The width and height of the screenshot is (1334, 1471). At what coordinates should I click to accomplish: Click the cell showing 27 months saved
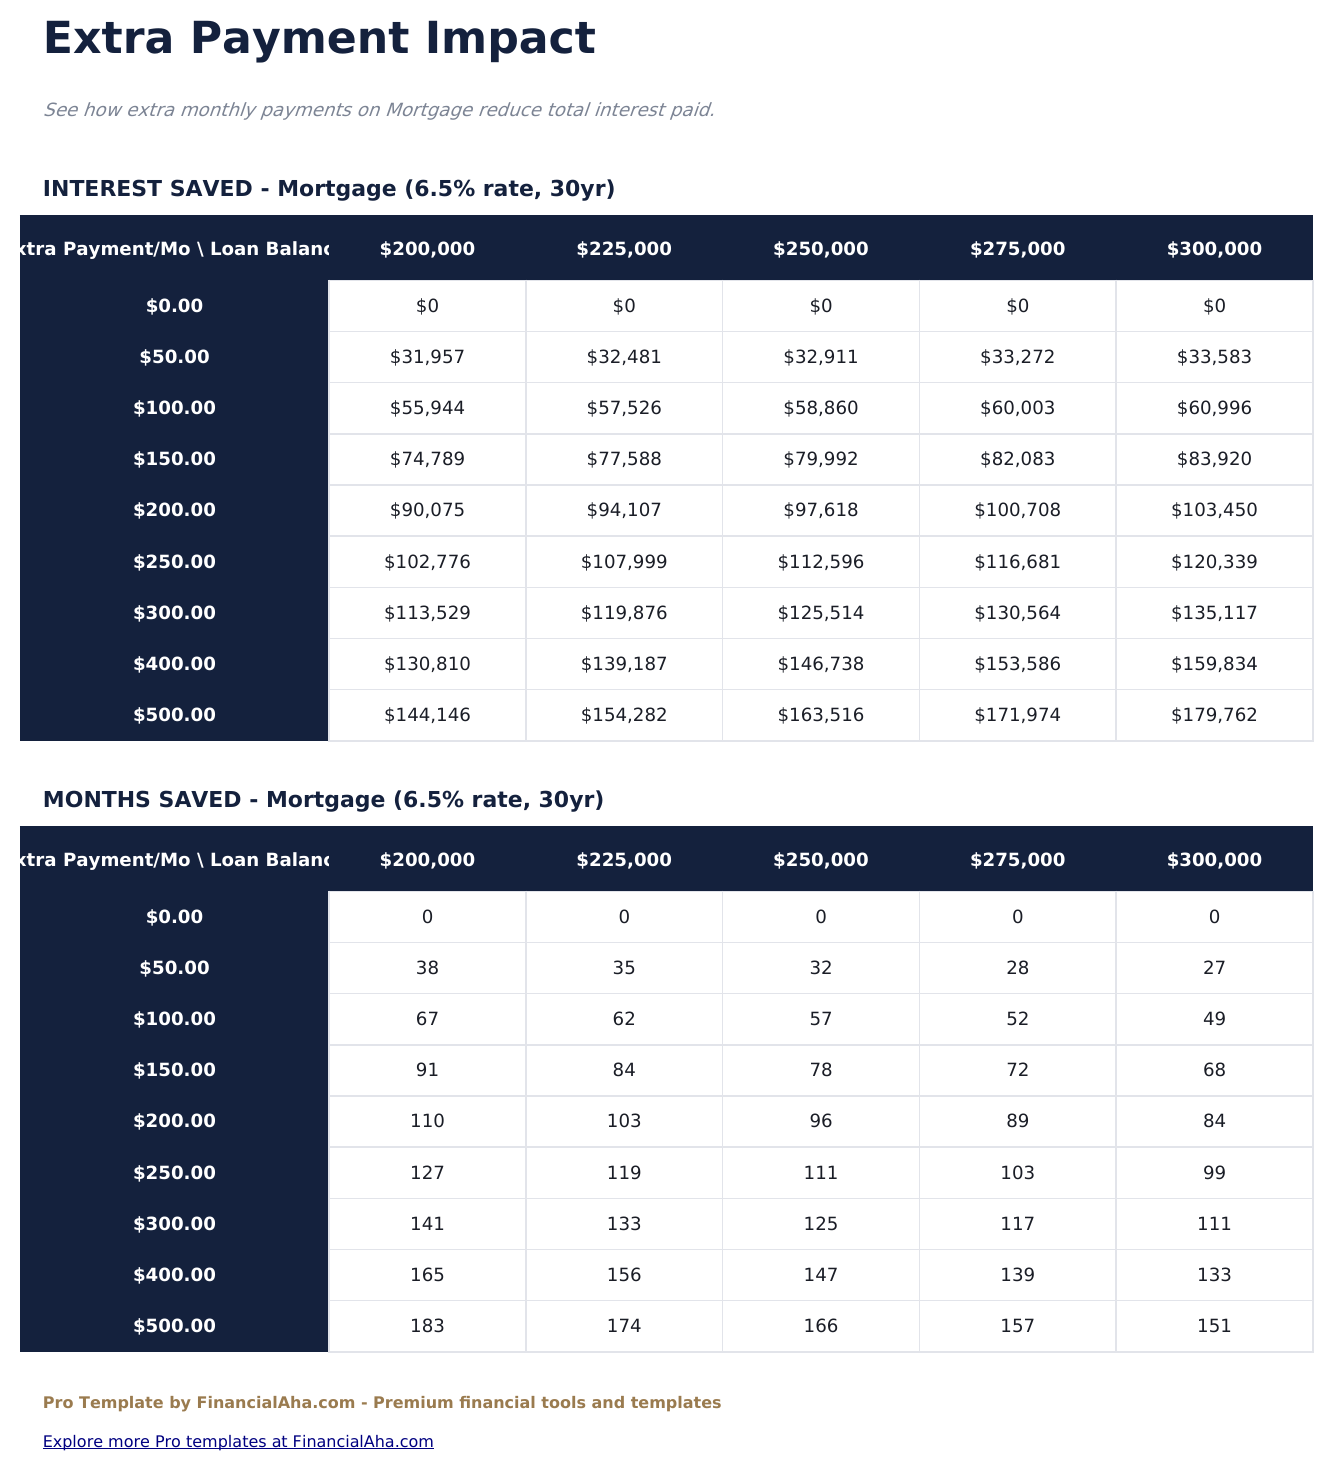(1215, 967)
